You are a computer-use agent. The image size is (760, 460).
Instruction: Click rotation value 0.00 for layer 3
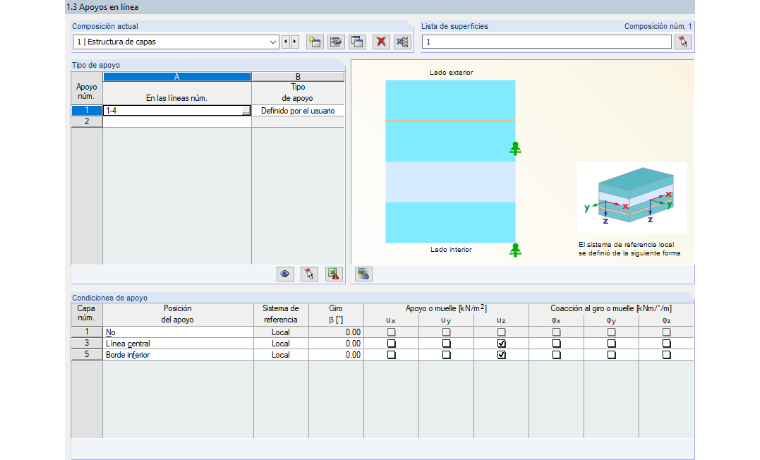click(x=336, y=344)
